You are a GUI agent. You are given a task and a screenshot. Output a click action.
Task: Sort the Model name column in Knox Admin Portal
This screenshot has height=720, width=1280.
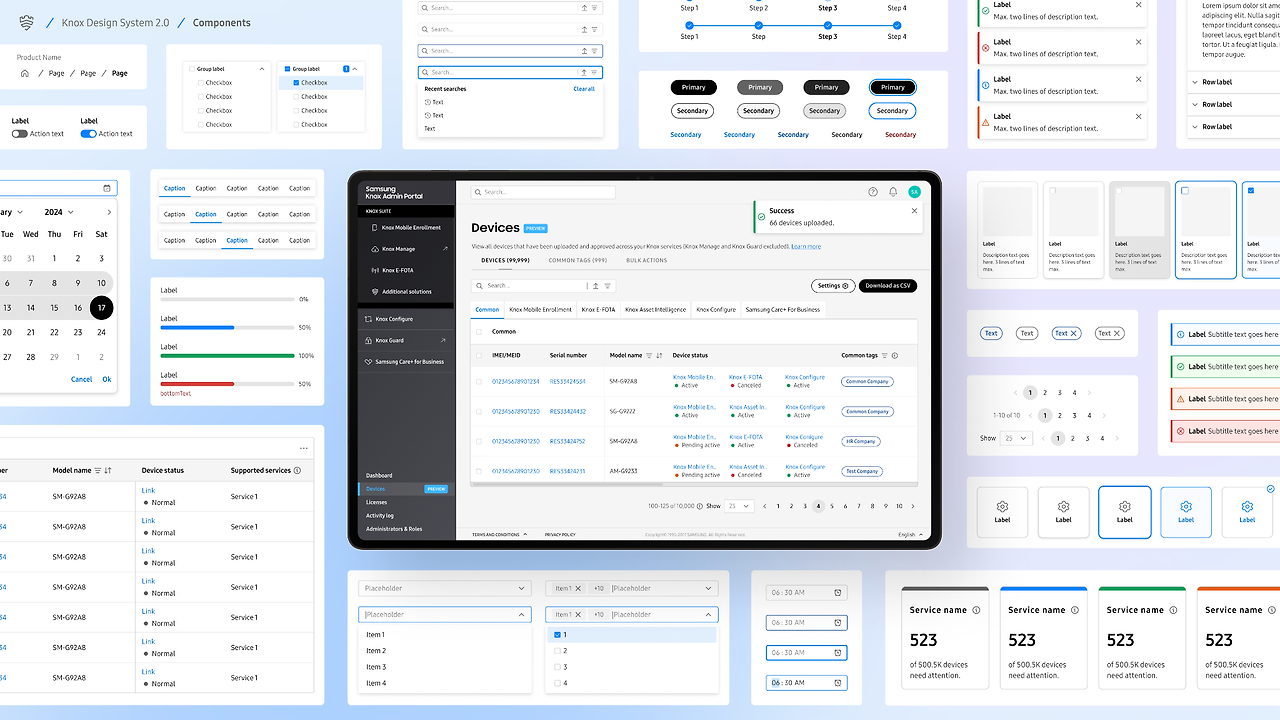pos(659,355)
